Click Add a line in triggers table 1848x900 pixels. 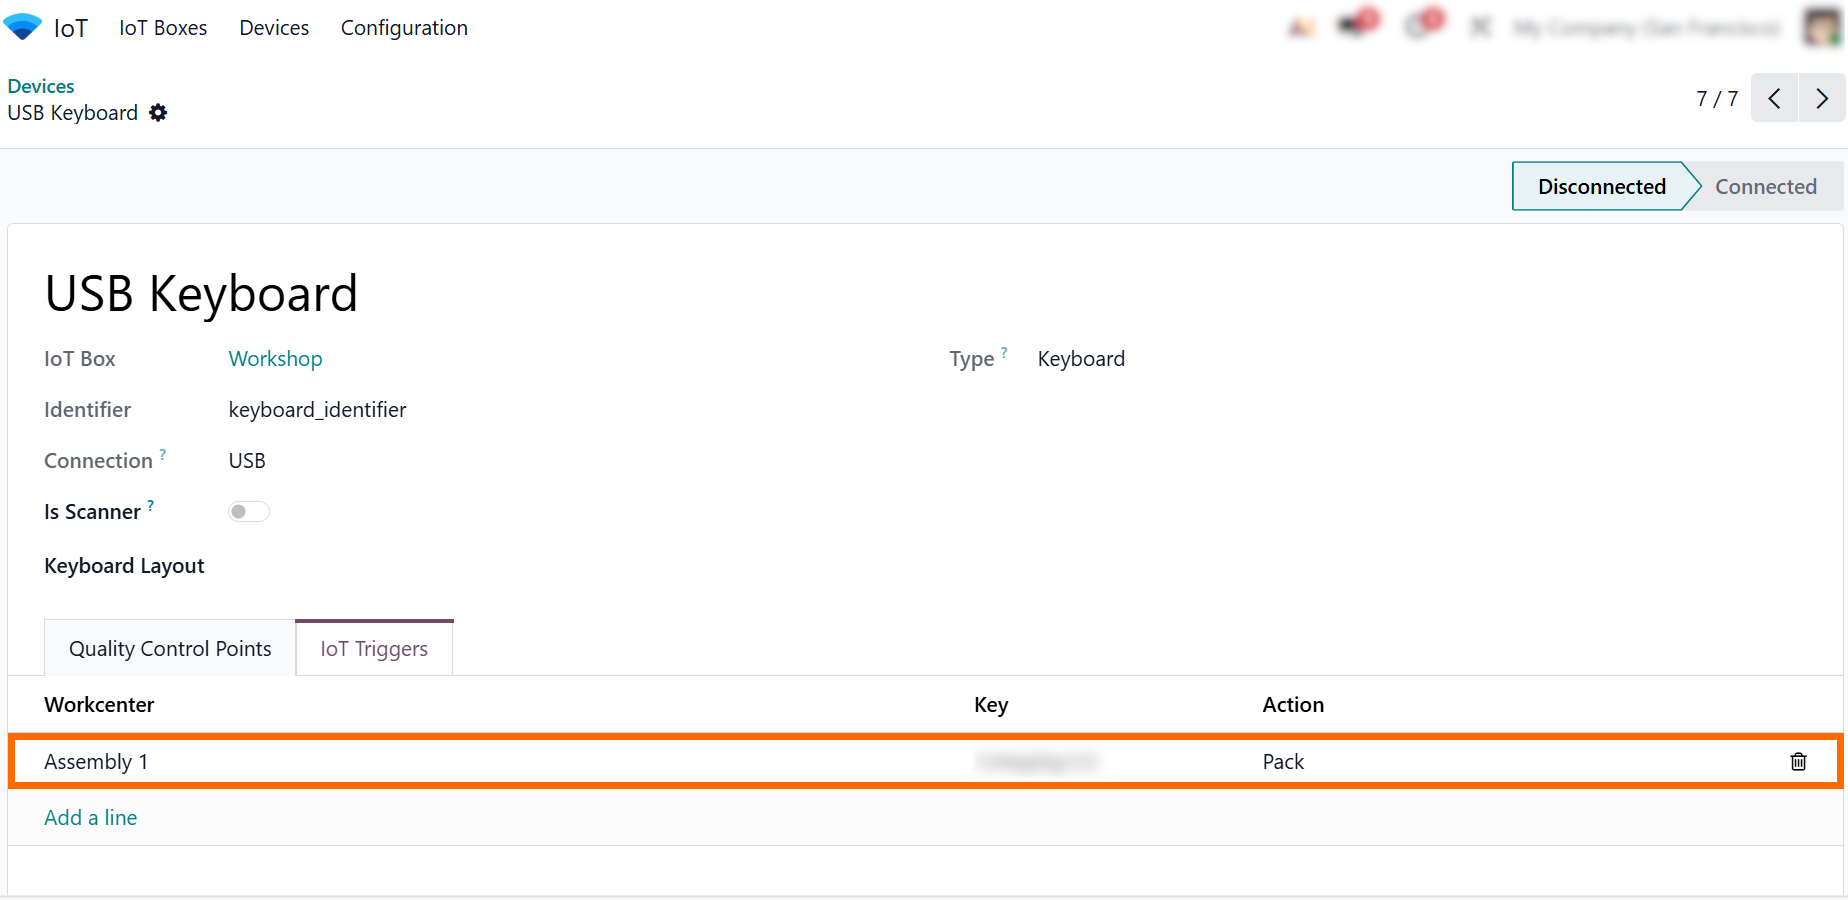pos(91,818)
